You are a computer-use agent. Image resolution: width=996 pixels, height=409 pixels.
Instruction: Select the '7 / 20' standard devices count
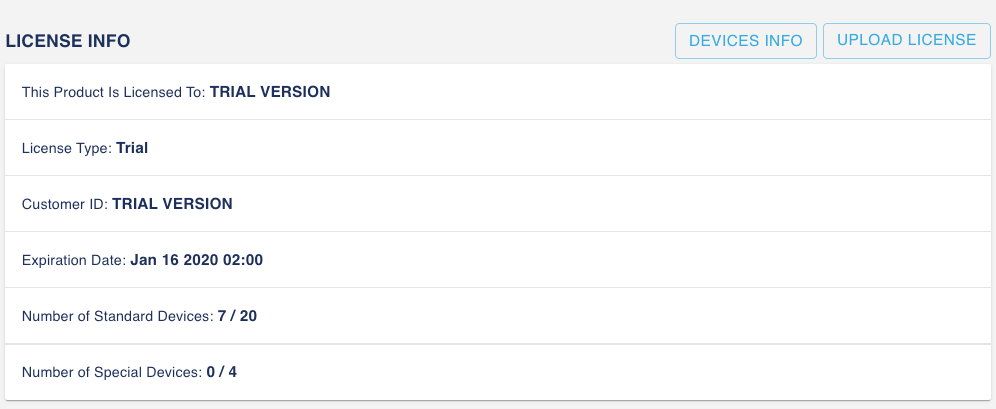(x=238, y=316)
